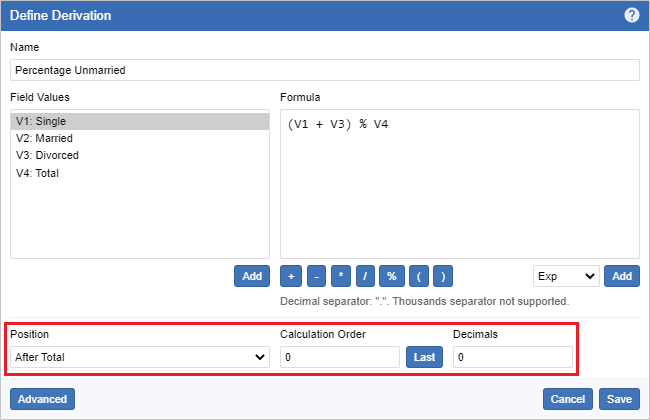This screenshot has height=420, width=650.
Task: Save the derivation
Action: click(x=619, y=399)
